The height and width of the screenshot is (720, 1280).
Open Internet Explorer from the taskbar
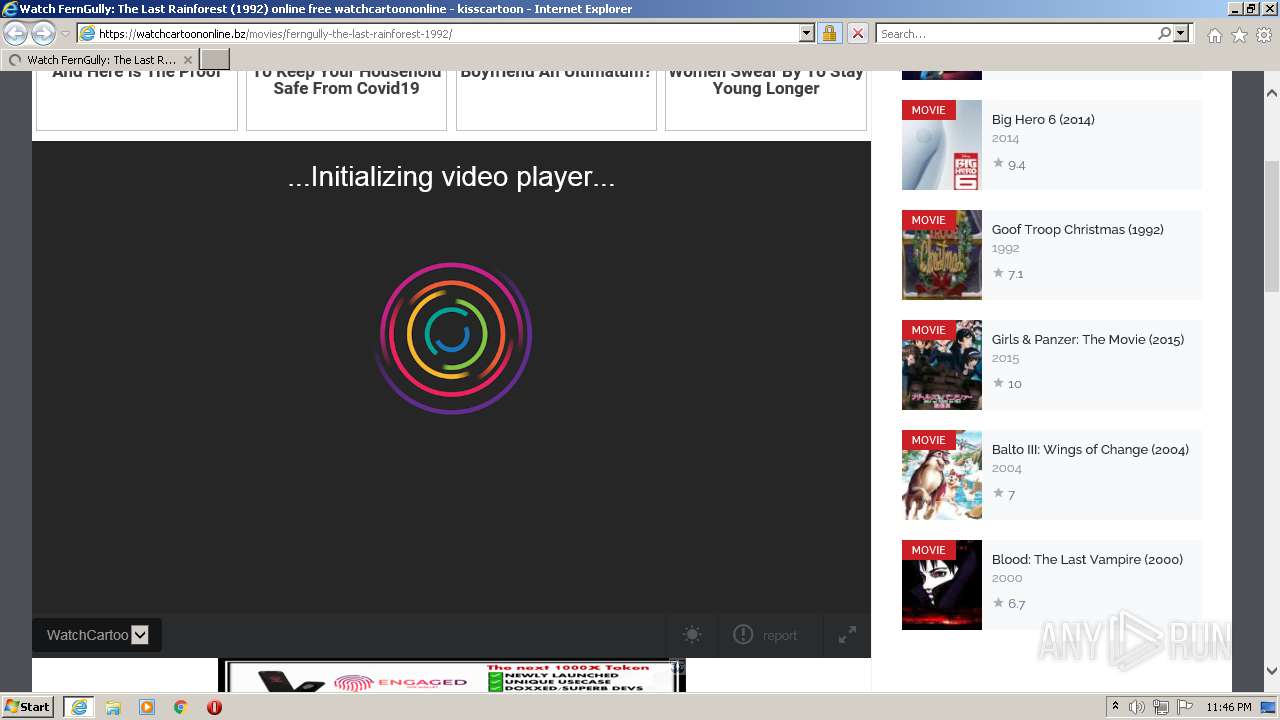pos(79,707)
